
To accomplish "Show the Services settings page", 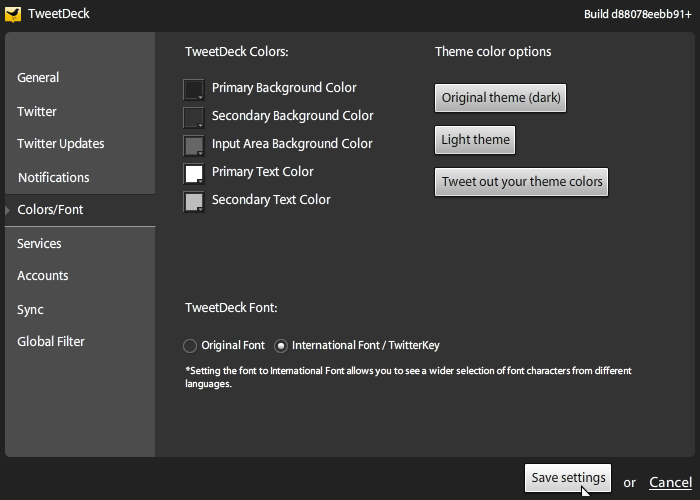I will point(39,244).
